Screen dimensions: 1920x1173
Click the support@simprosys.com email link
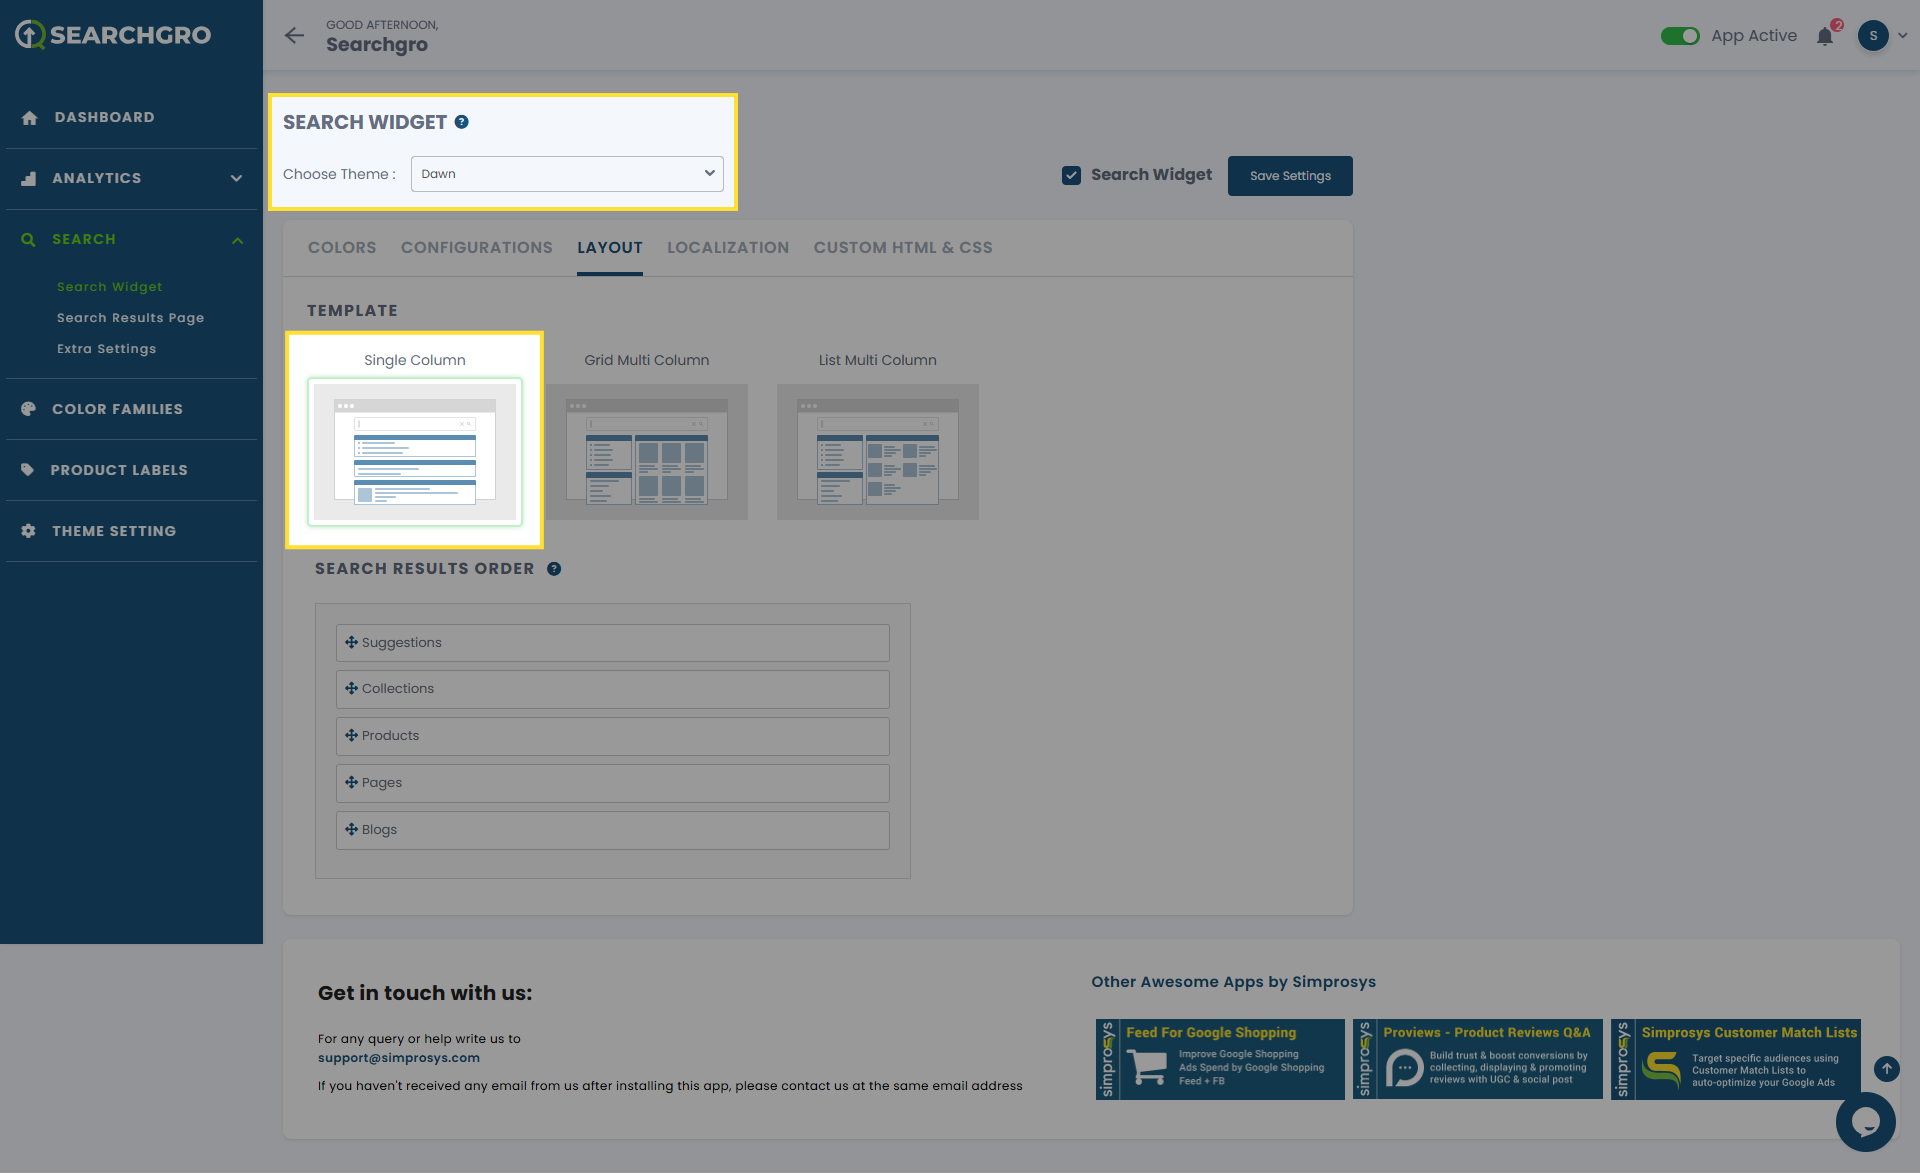pyautogui.click(x=398, y=1058)
